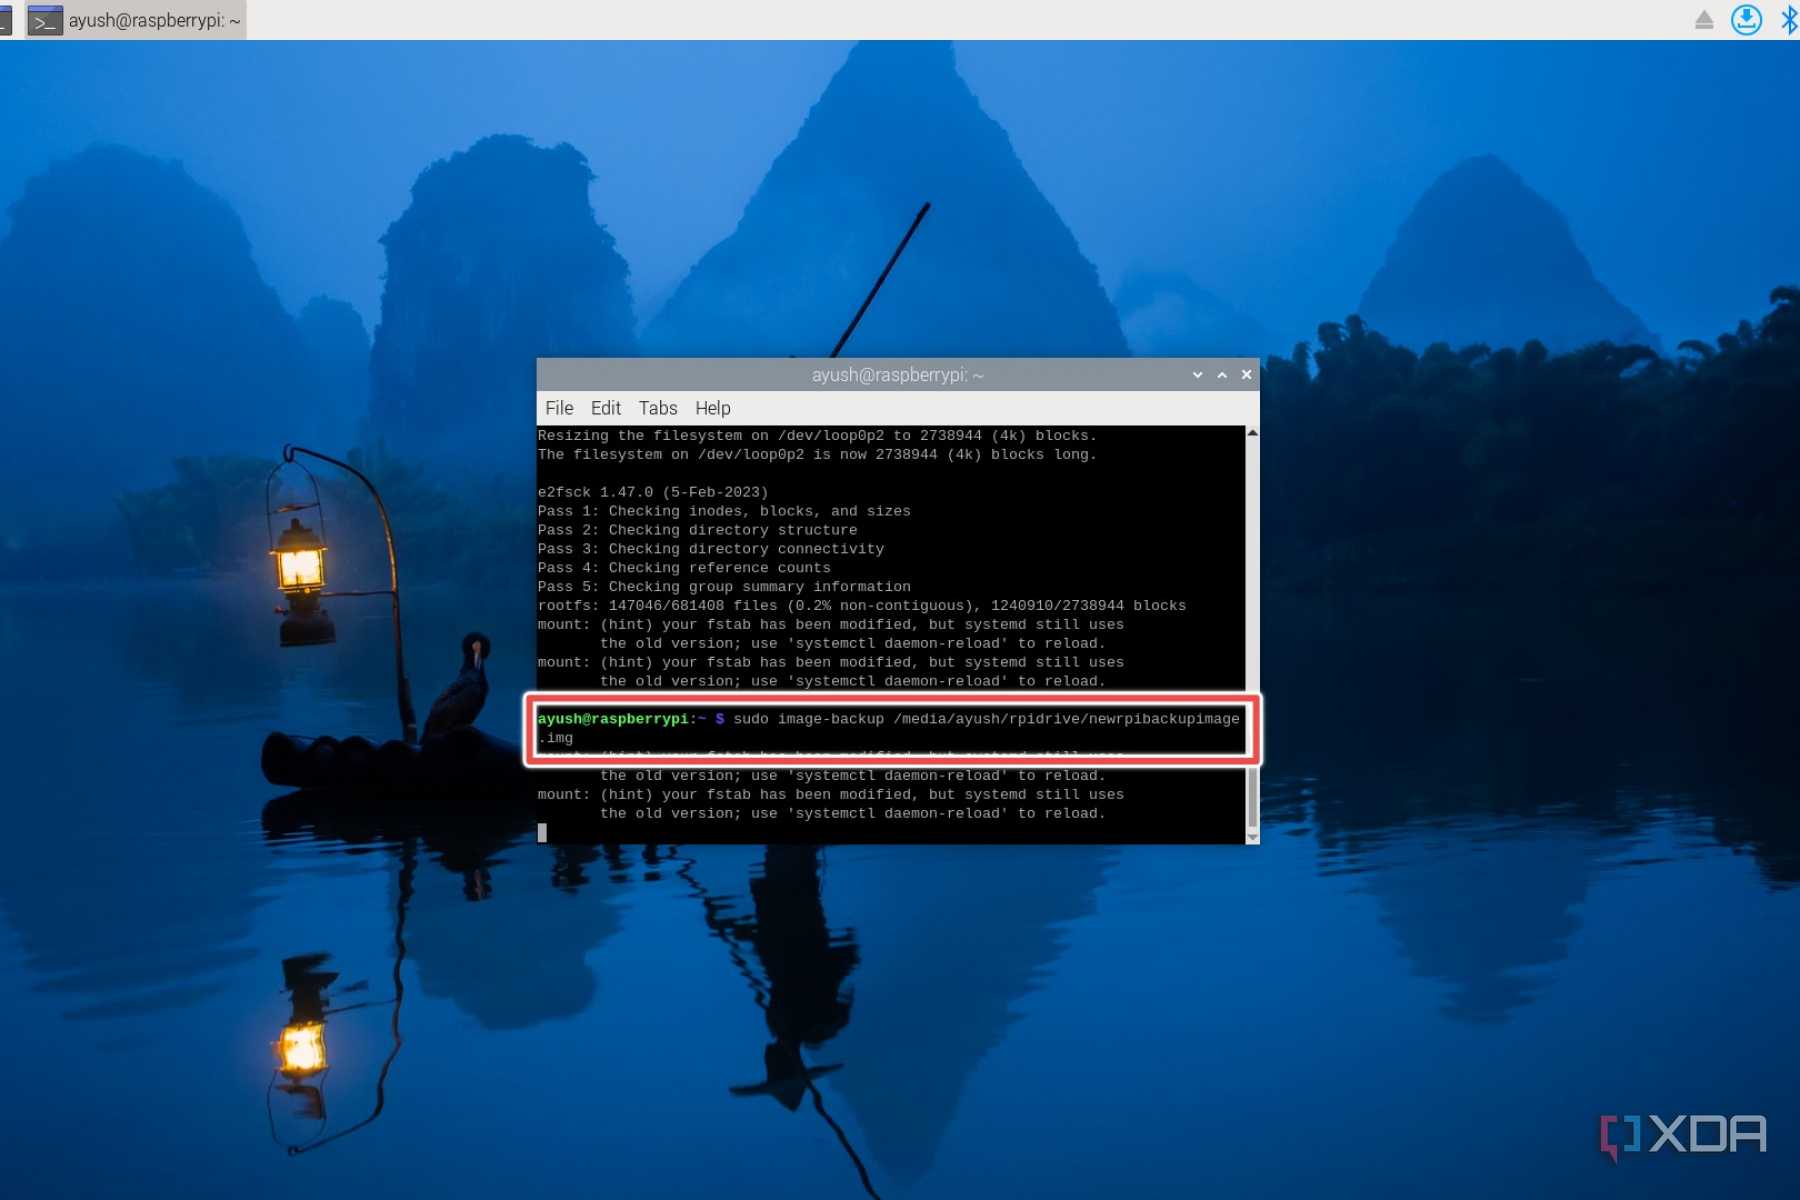This screenshot has width=1800, height=1200.
Task: Click 'Pass 2: Checking directory structure' line
Action: [x=697, y=530]
